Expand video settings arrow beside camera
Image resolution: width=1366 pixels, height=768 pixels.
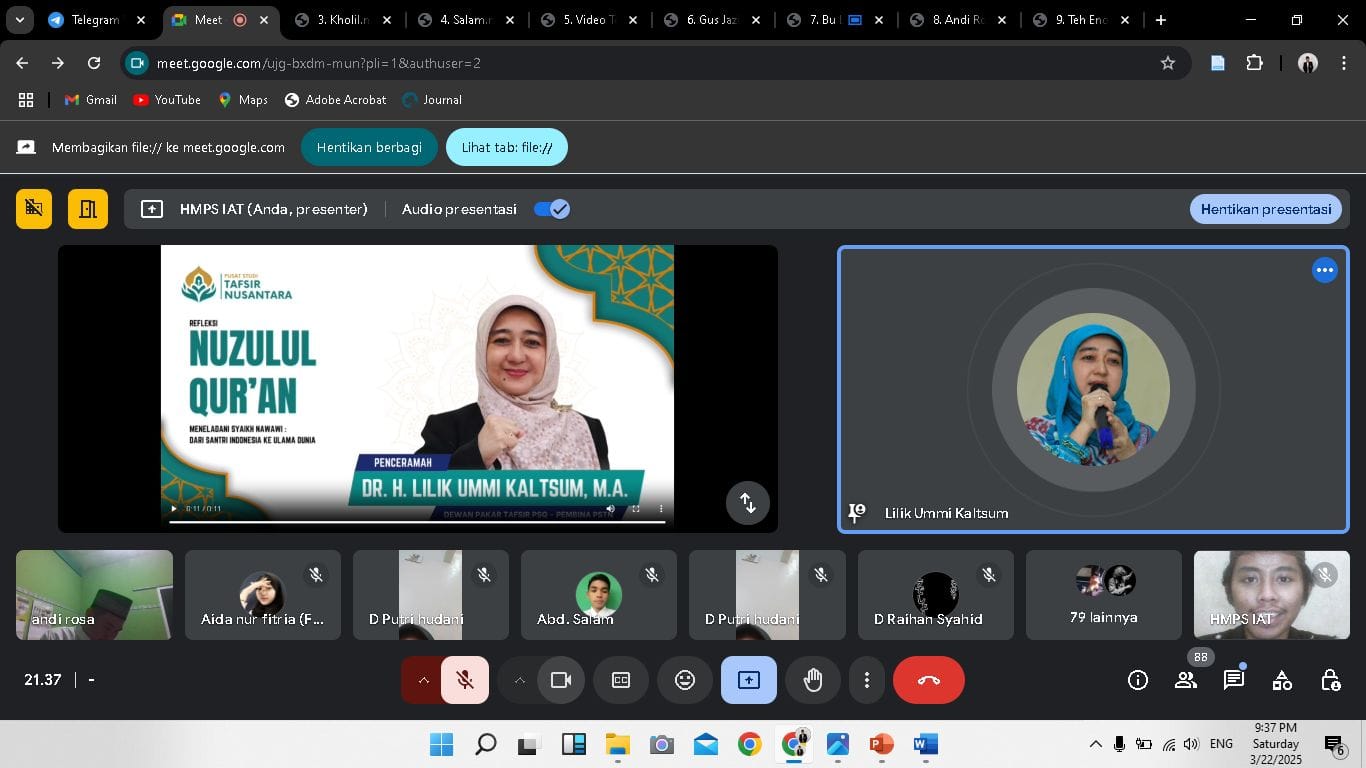[519, 680]
